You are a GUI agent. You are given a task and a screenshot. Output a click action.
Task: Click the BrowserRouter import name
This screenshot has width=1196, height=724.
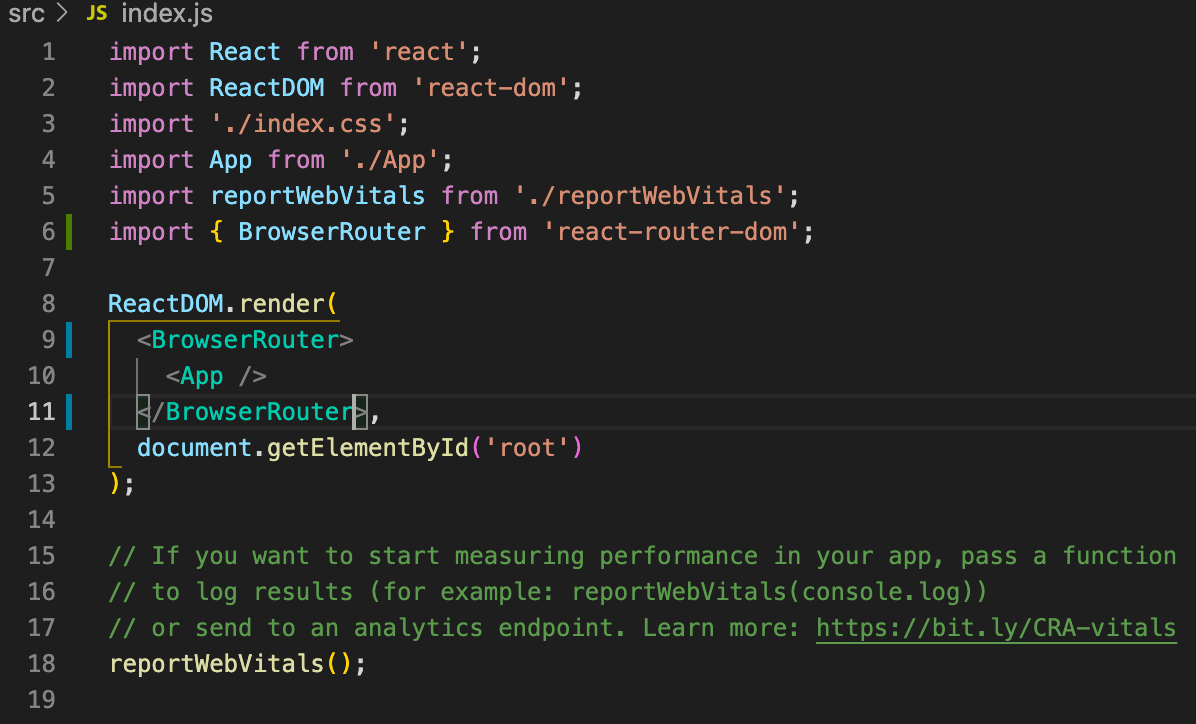click(x=331, y=231)
